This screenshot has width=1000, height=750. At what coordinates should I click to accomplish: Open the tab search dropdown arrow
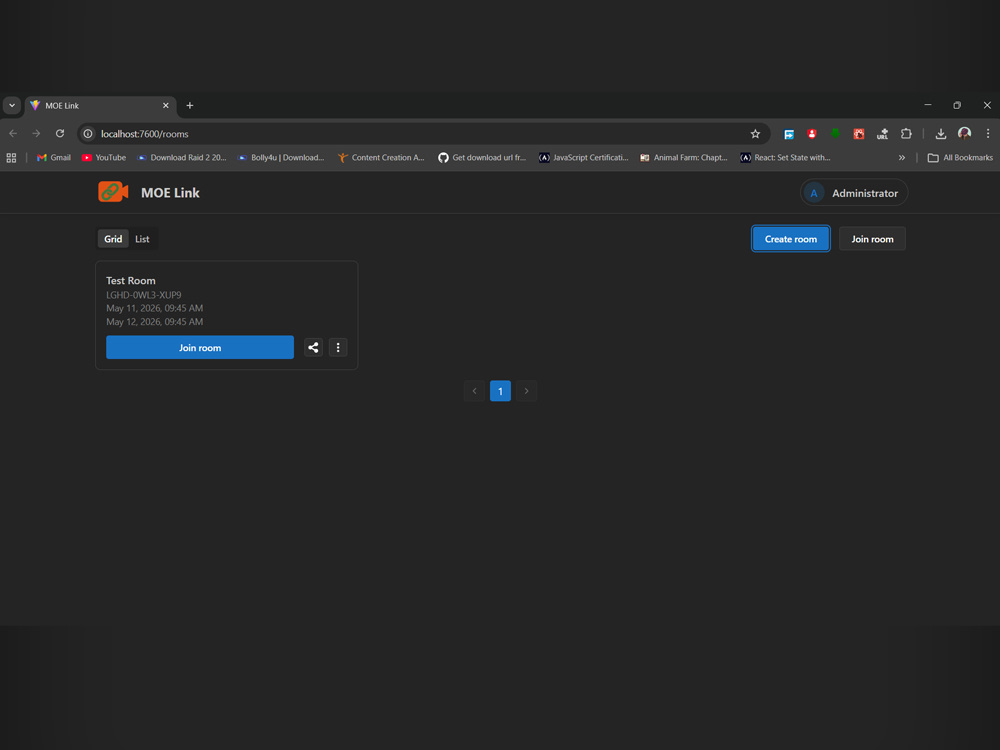pos(12,106)
